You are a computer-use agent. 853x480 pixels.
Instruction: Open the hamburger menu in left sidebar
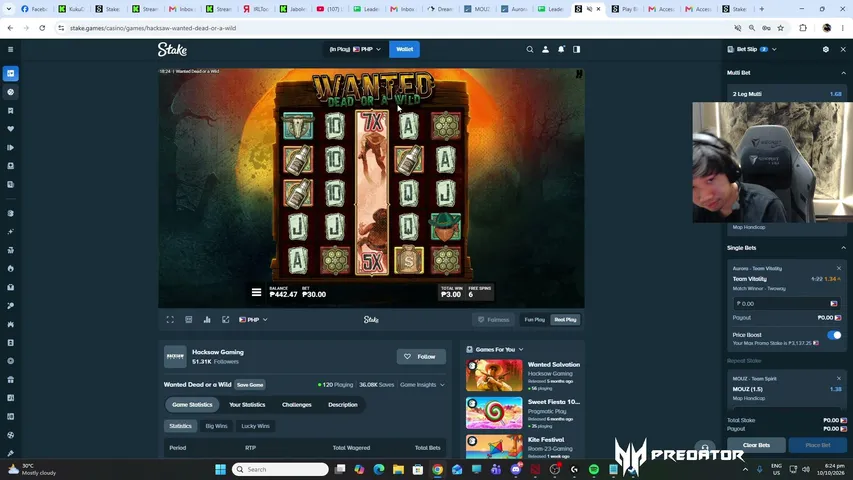point(10,50)
